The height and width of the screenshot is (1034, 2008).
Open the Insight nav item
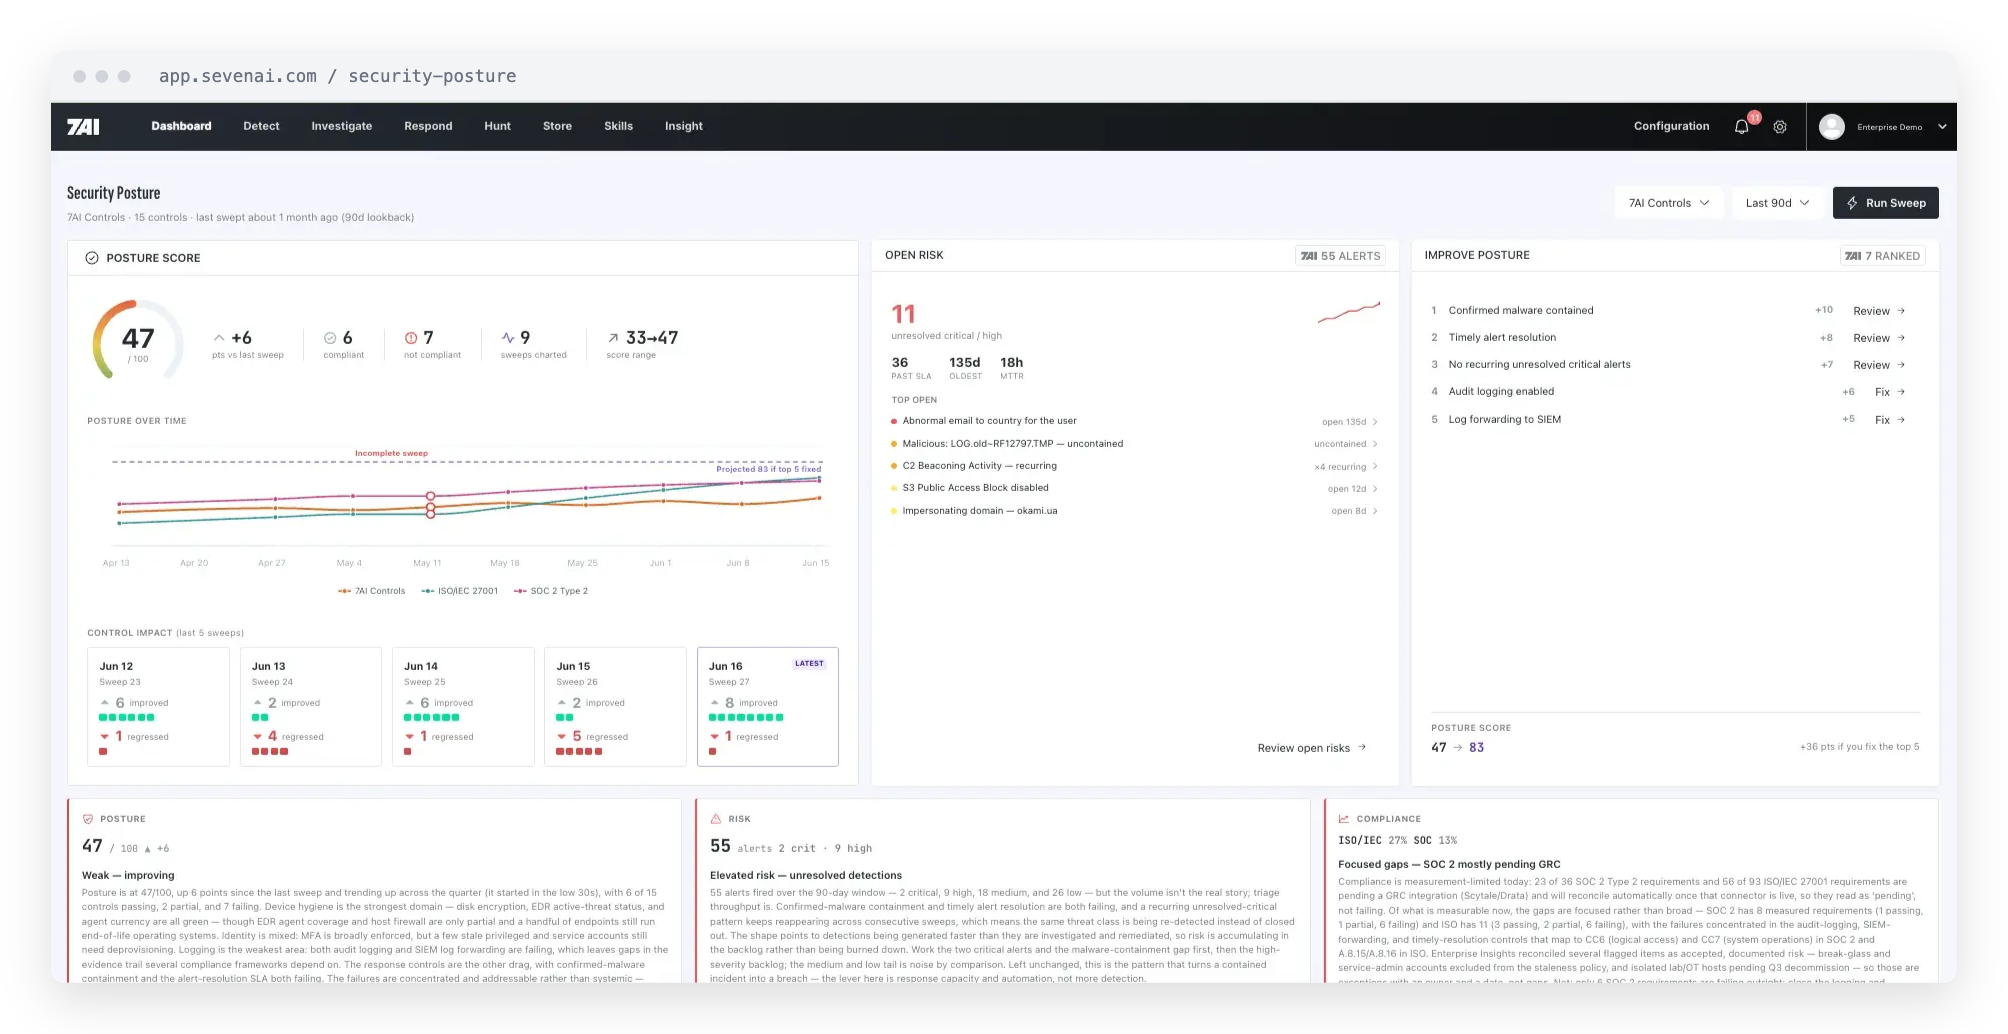(x=684, y=126)
